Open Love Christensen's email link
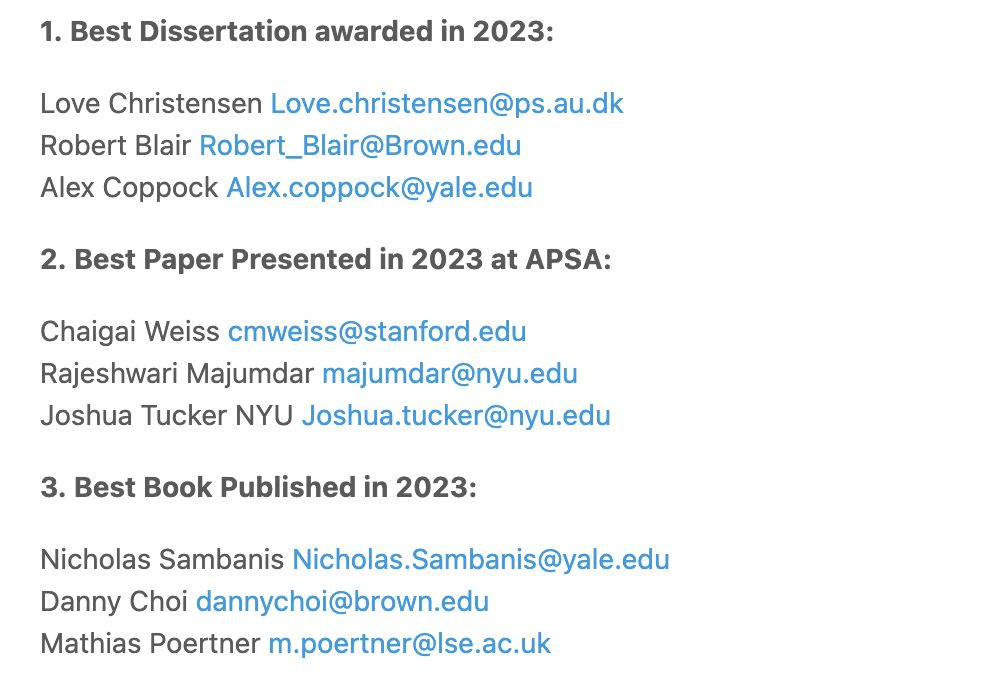This screenshot has height=684, width=982. point(447,104)
